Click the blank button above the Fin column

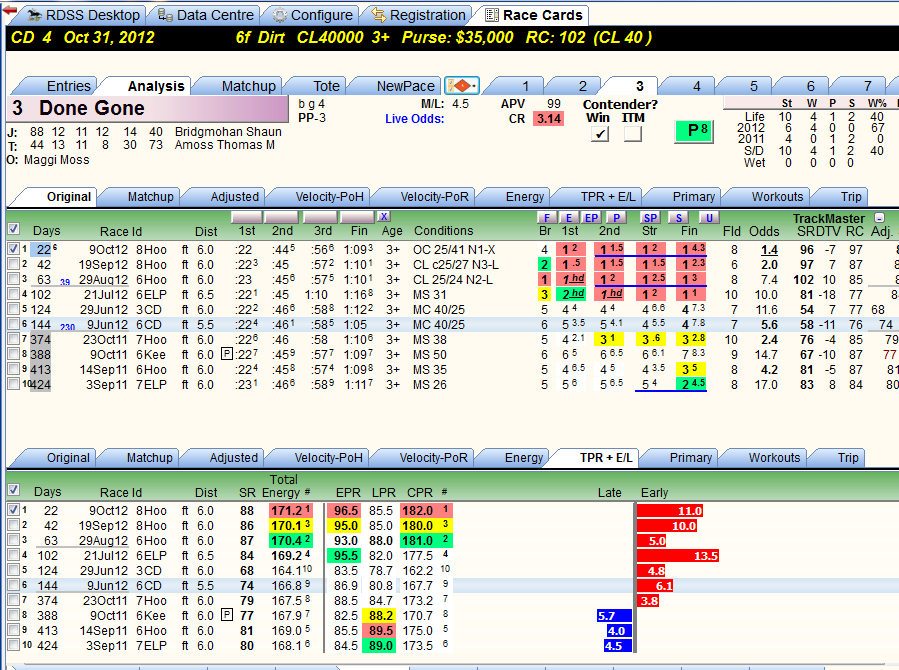click(357, 217)
